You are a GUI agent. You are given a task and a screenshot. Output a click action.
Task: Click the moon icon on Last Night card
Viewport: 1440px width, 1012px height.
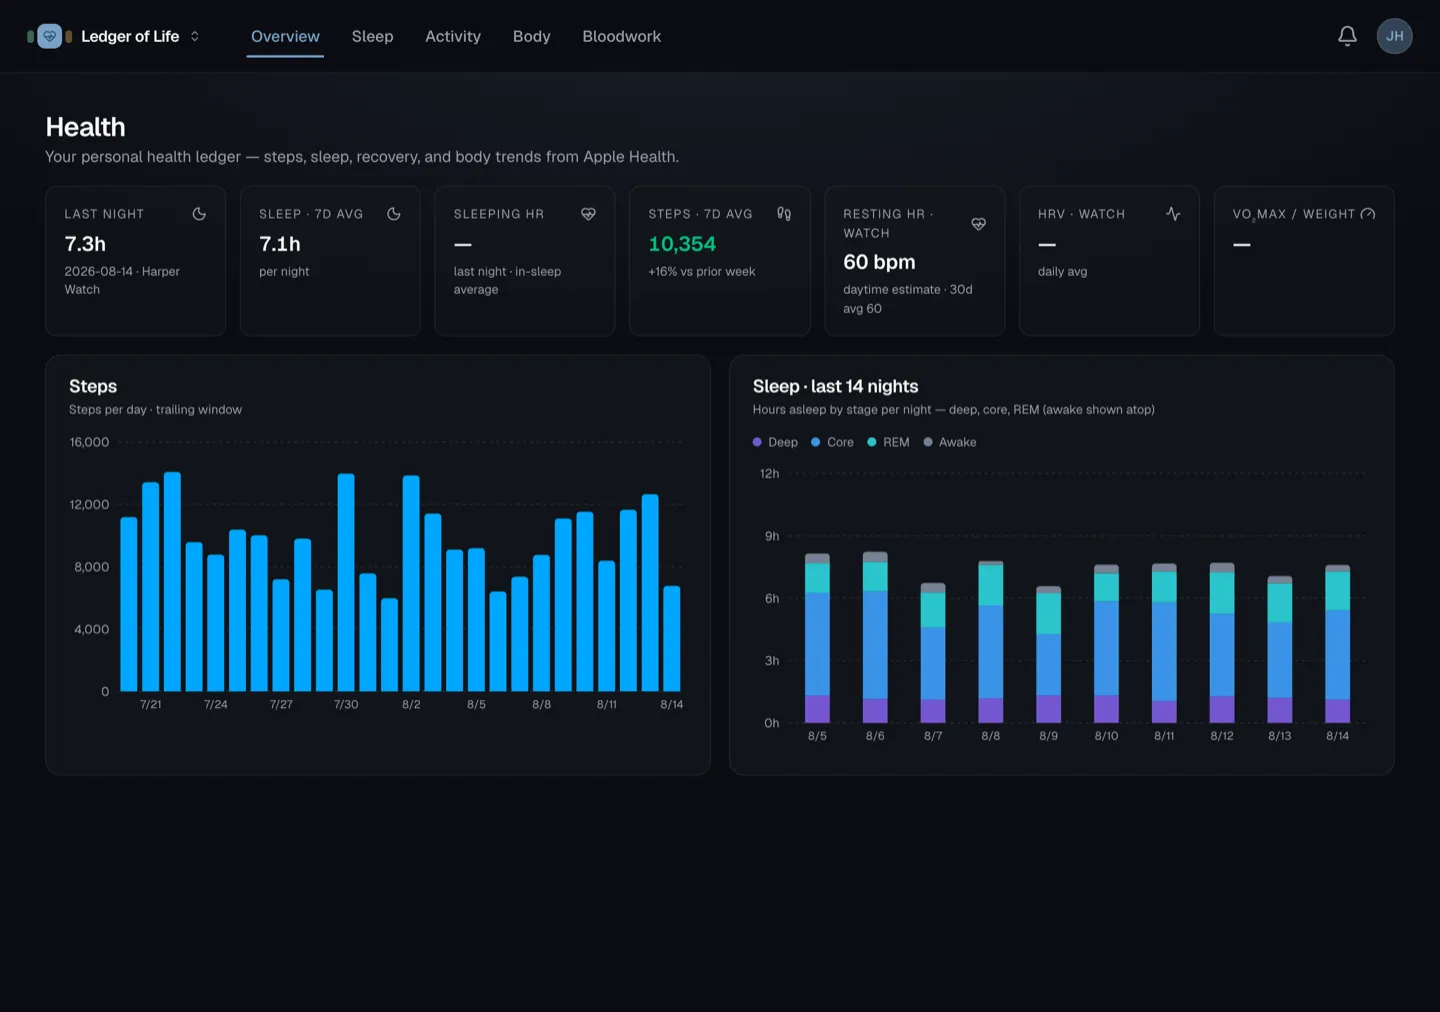click(199, 214)
